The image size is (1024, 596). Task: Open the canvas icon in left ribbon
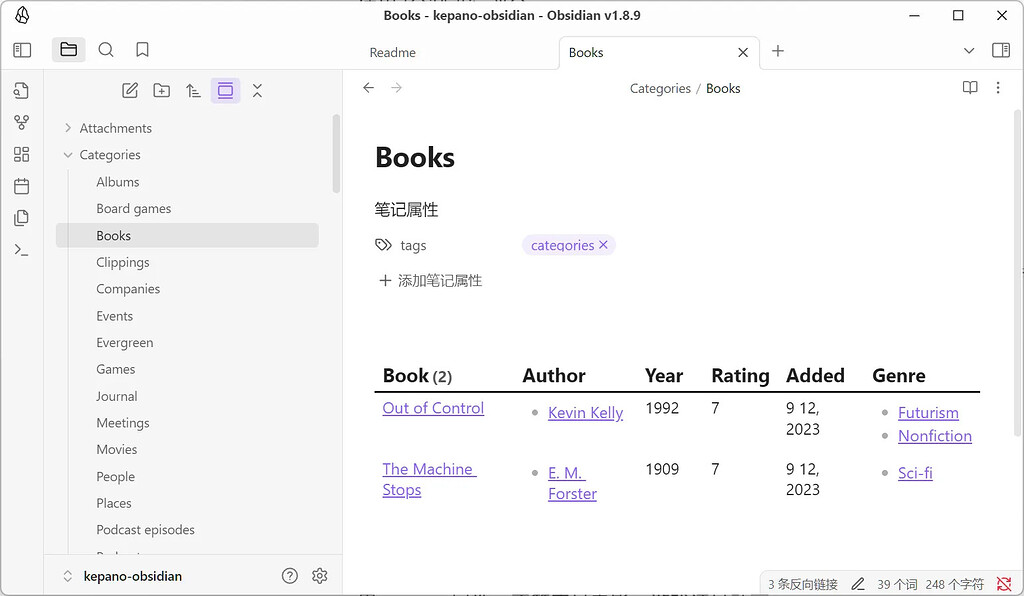(22, 155)
